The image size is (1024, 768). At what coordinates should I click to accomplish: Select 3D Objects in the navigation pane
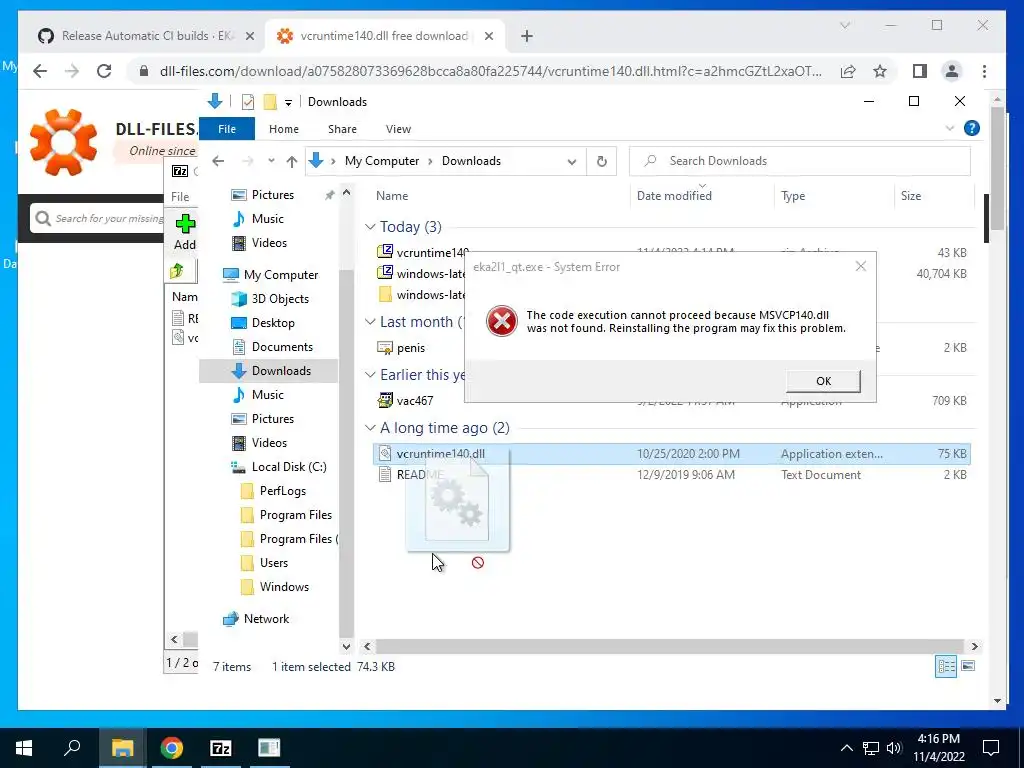(x=280, y=298)
